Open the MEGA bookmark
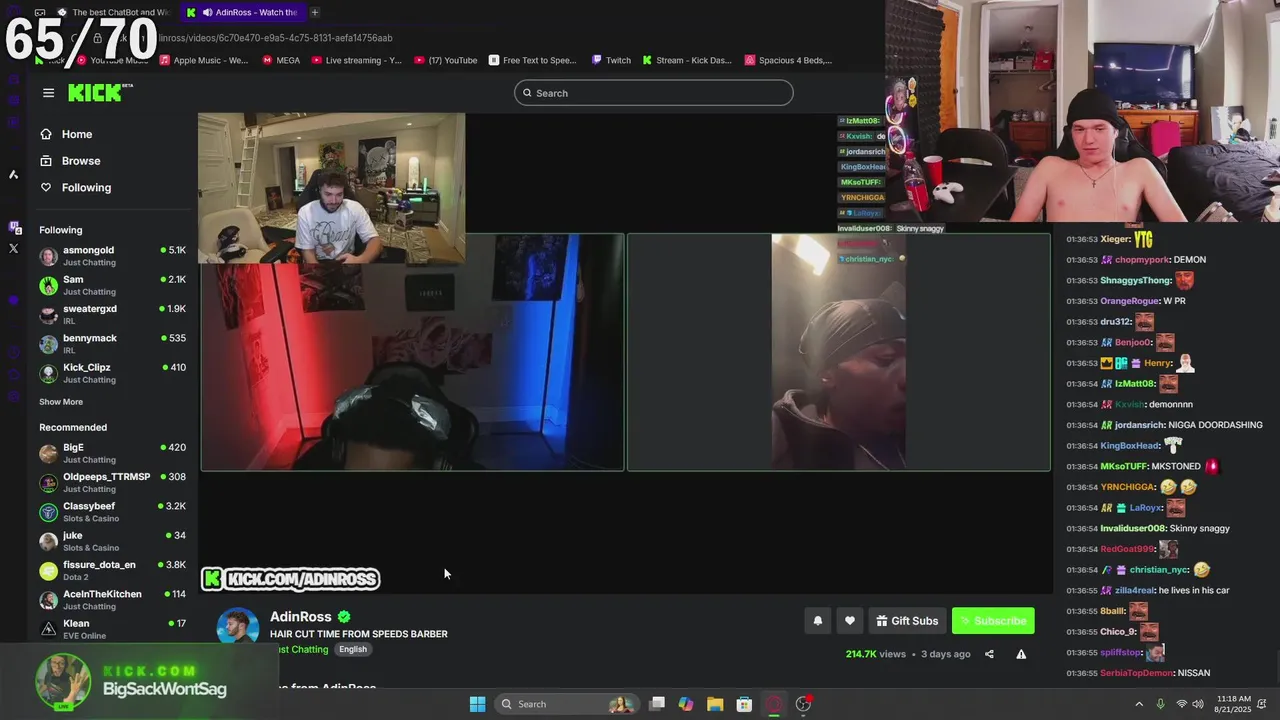Screen dimensions: 1280x720 [281, 60]
